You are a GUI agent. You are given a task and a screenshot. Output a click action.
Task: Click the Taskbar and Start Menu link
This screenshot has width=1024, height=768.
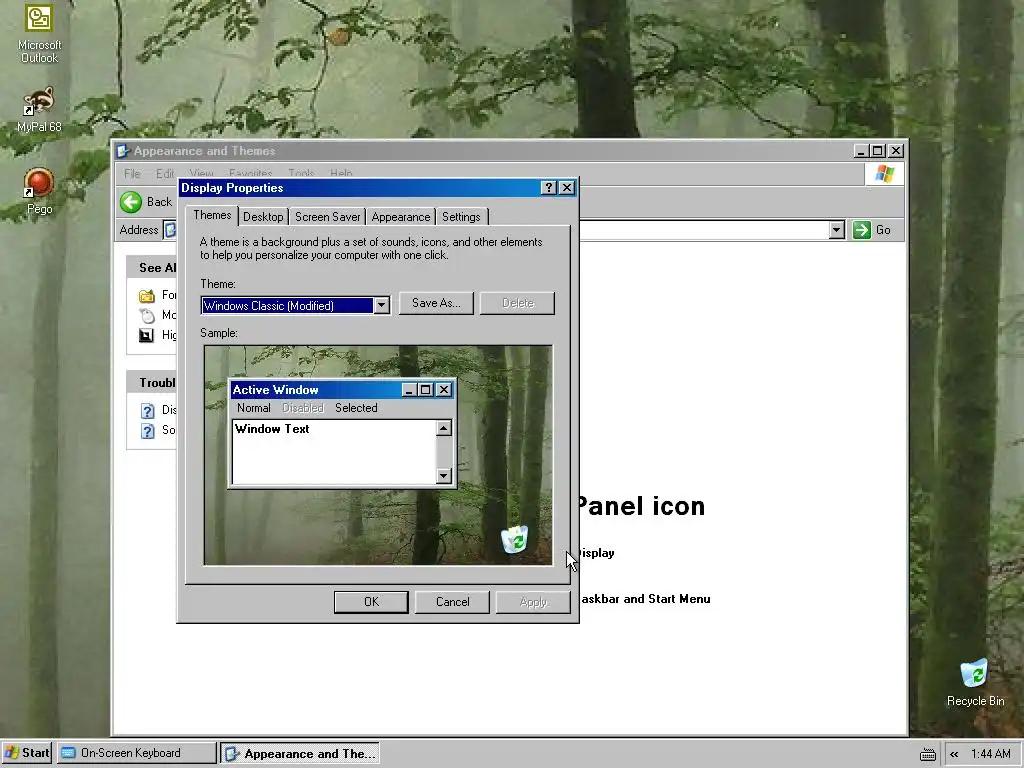[x=645, y=599]
